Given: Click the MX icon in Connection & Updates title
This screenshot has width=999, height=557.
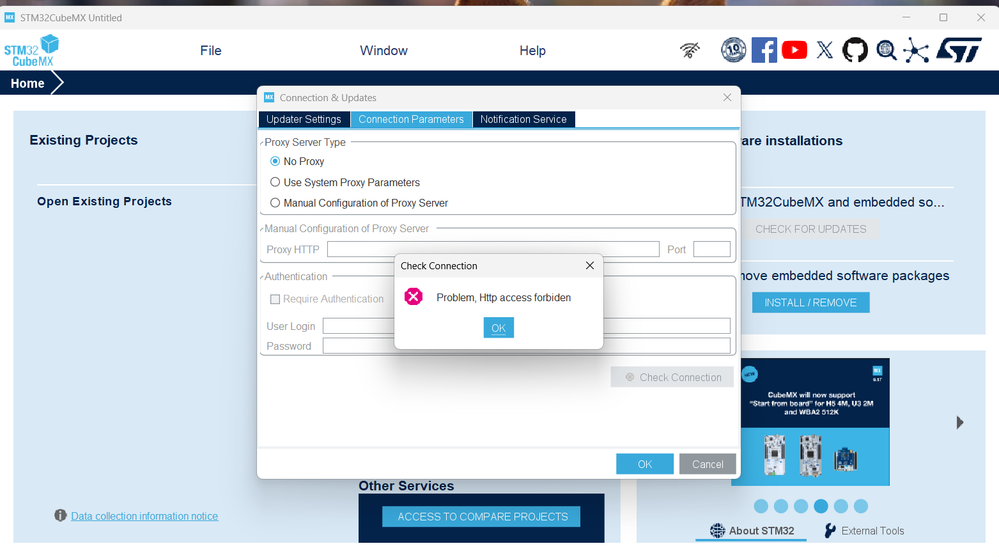Looking at the screenshot, I should (x=269, y=98).
